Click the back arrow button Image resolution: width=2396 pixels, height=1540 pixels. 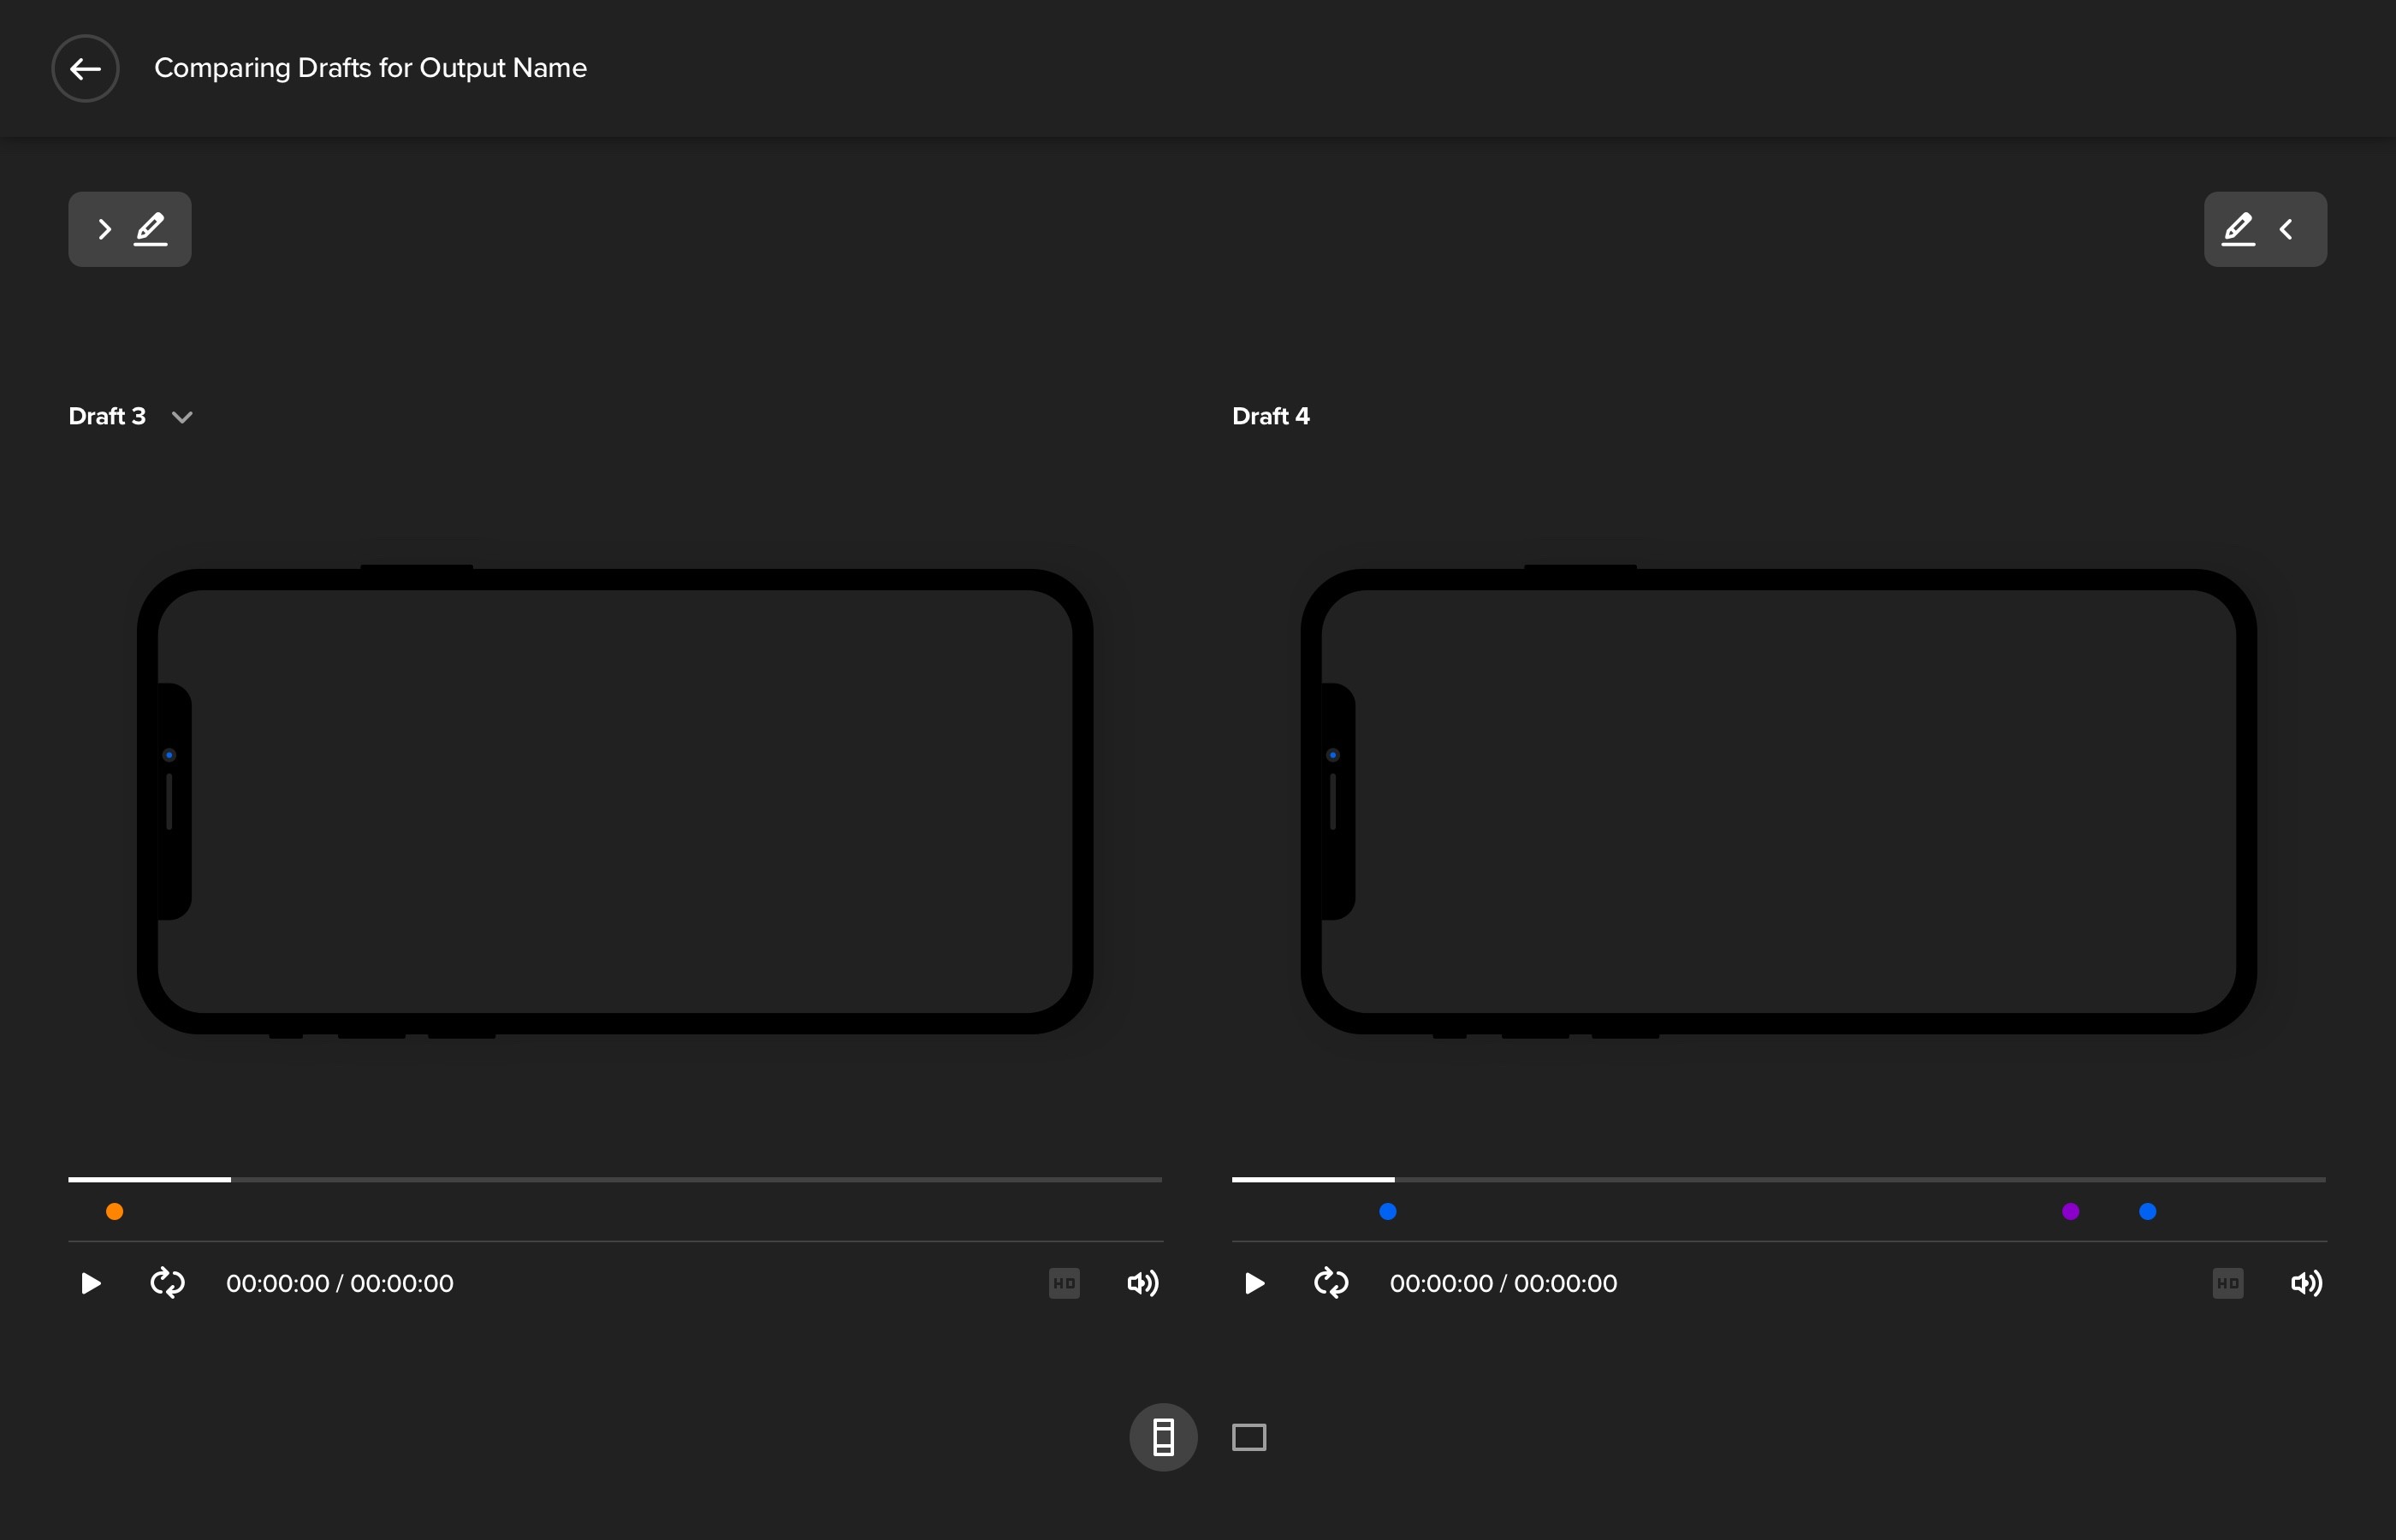[85, 68]
